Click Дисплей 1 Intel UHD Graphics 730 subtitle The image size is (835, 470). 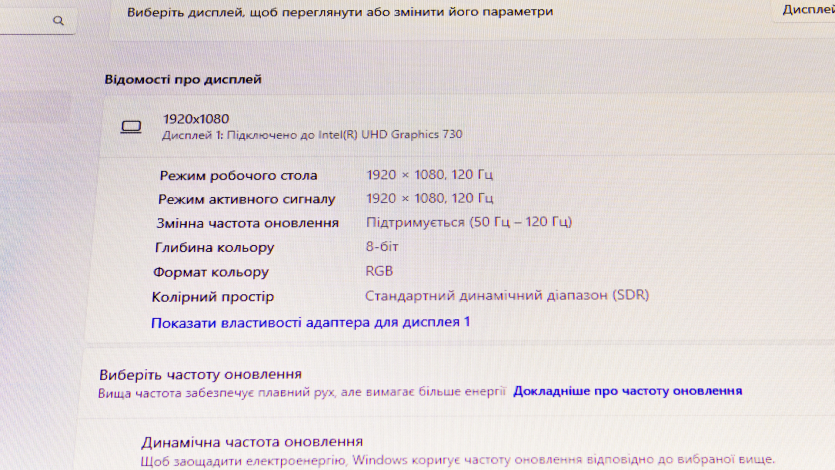pos(312,134)
